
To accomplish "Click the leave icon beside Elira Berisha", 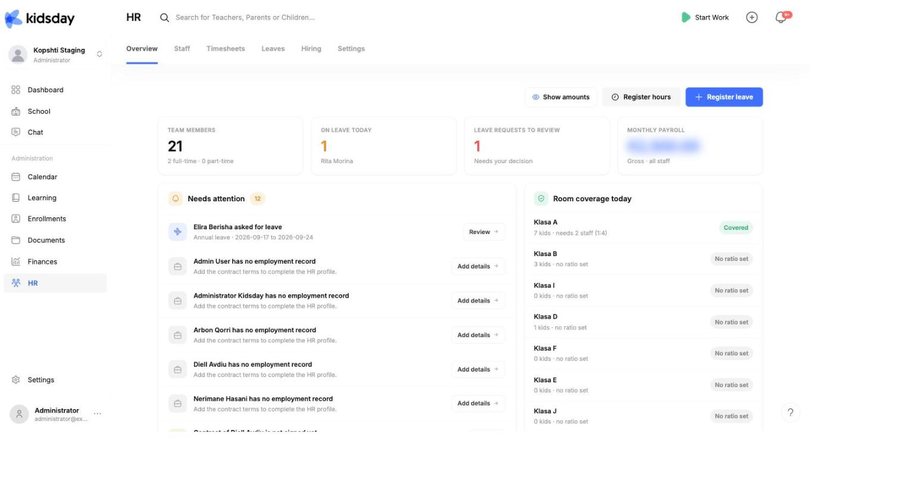I will [177, 232].
